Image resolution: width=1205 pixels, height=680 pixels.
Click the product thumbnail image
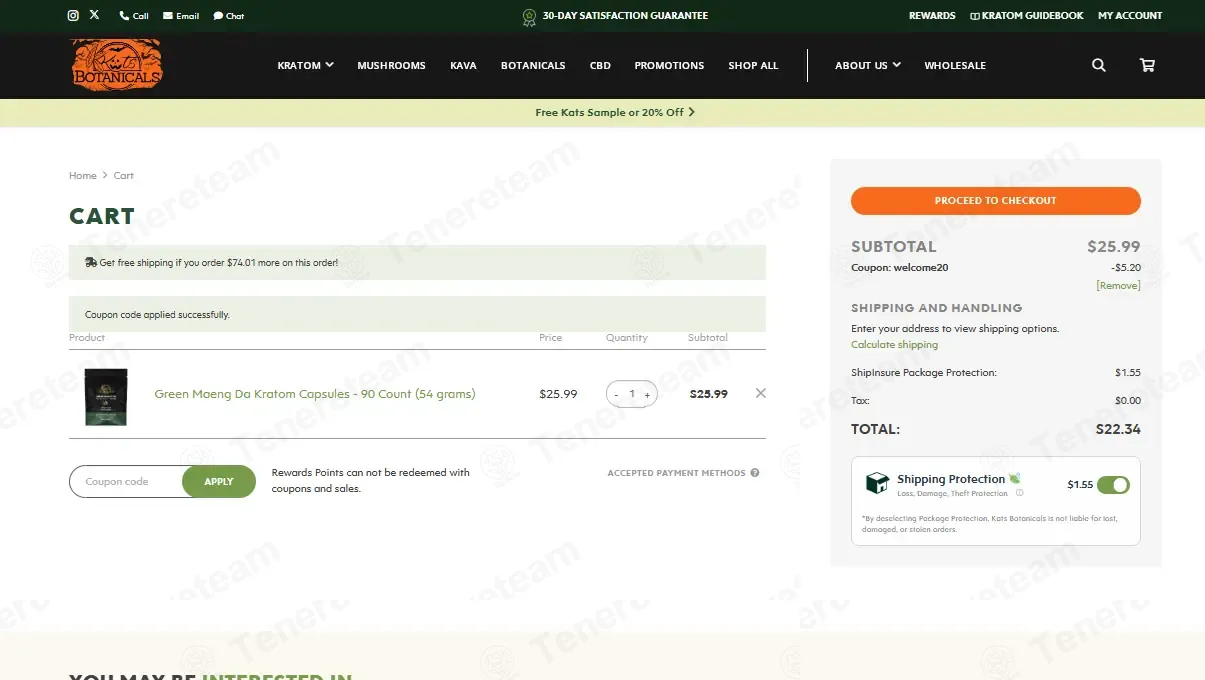tap(106, 397)
